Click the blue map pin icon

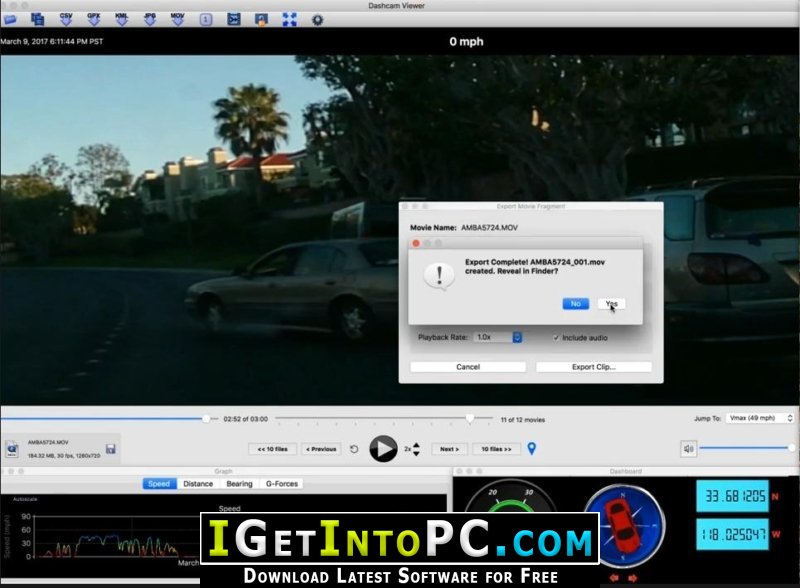click(x=532, y=449)
